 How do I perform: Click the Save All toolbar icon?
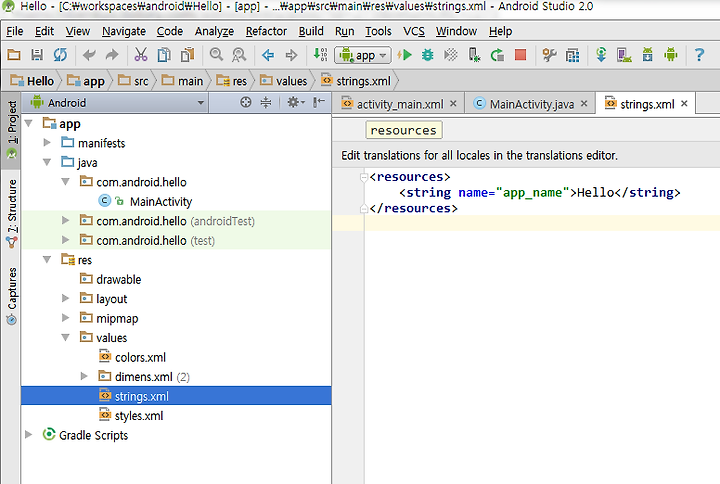(37, 55)
